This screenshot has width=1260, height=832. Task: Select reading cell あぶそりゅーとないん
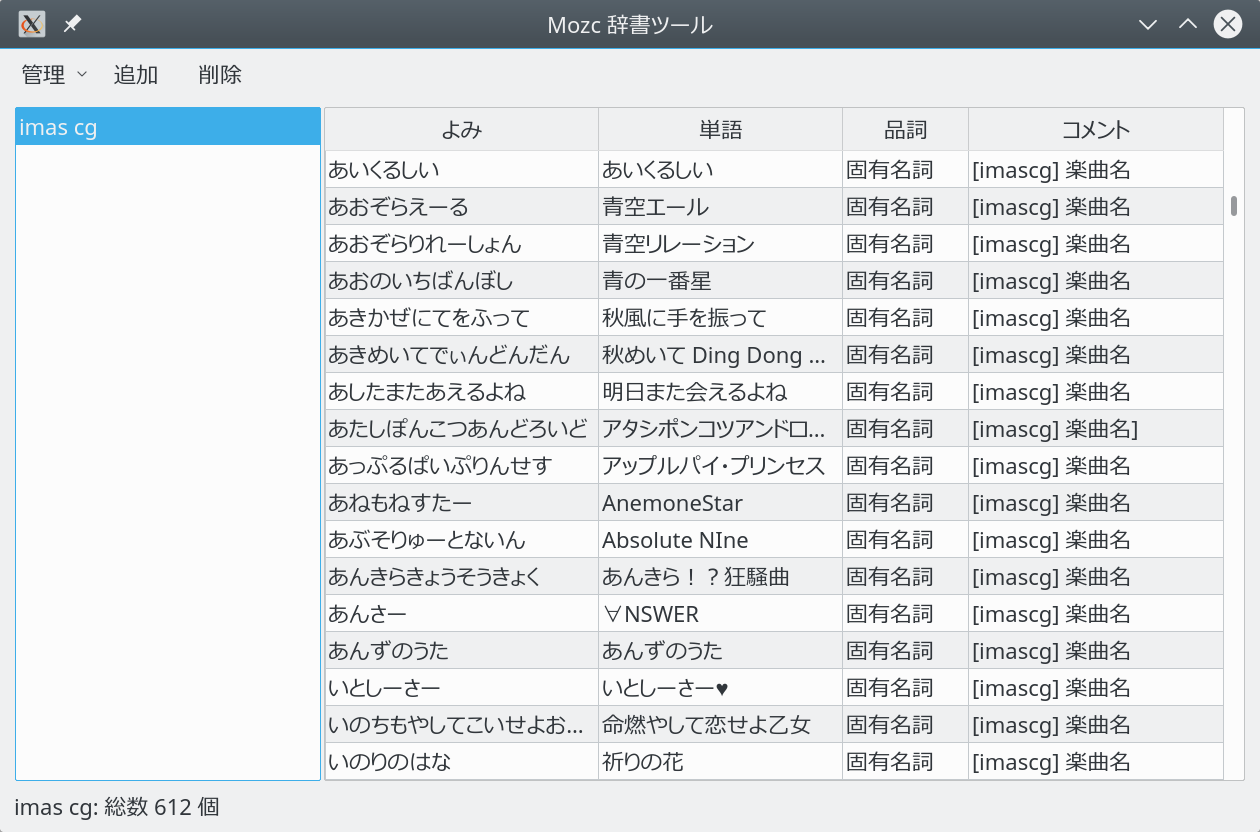(462, 540)
